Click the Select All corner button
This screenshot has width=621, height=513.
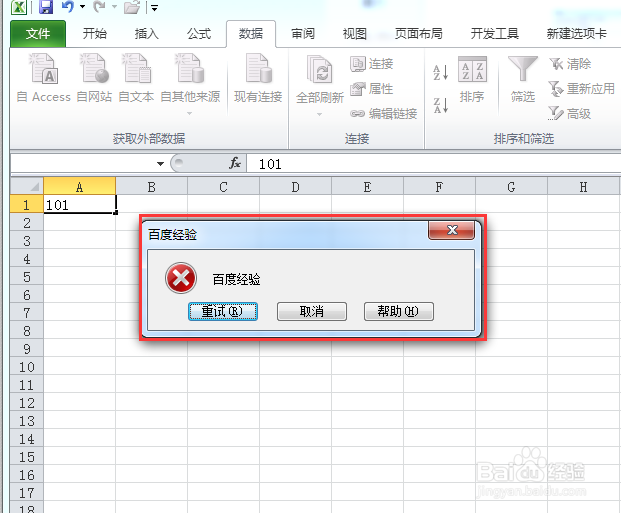click(x=27, y=186)
